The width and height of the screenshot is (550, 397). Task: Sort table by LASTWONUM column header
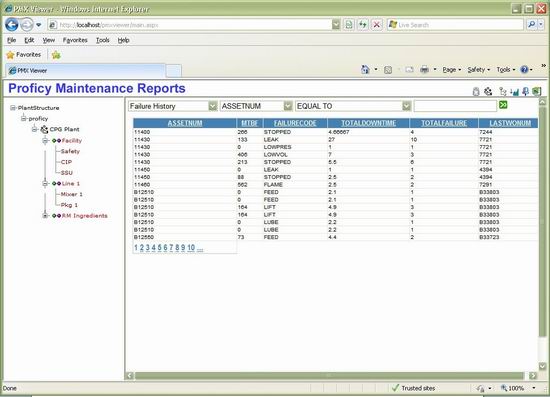click(510, 123)
